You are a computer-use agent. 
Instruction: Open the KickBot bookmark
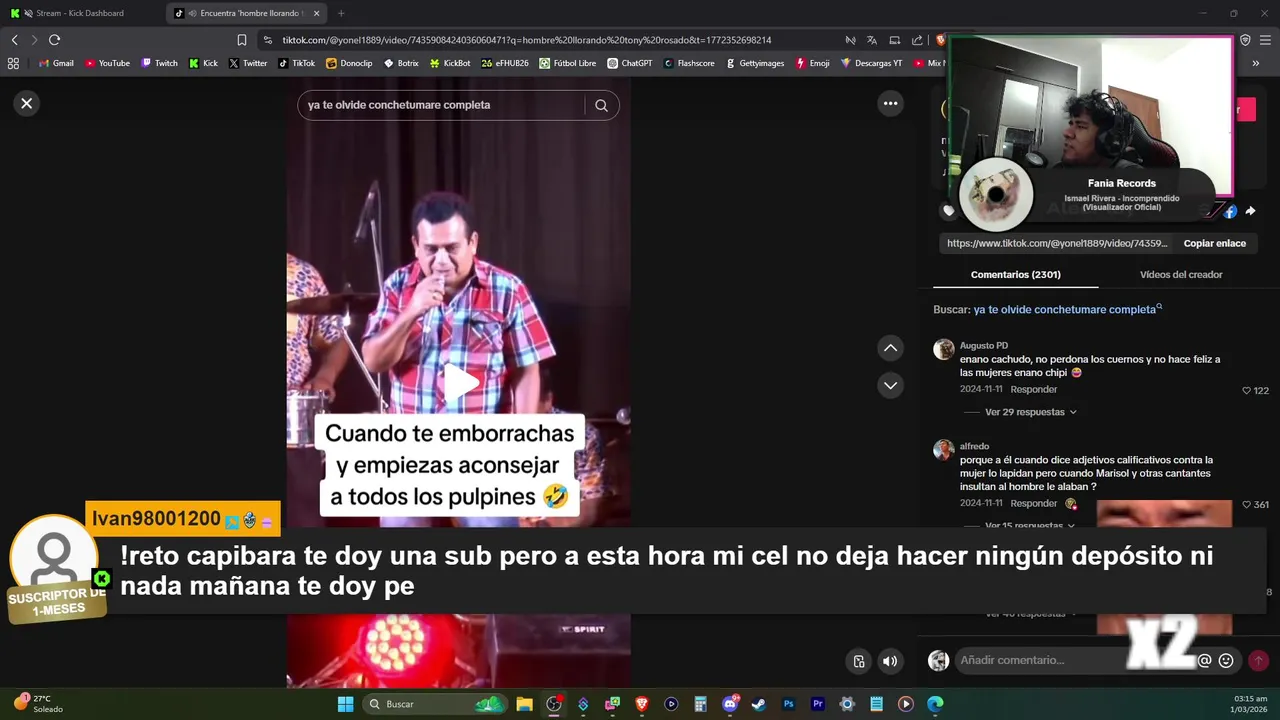click(x=450, y=63)
